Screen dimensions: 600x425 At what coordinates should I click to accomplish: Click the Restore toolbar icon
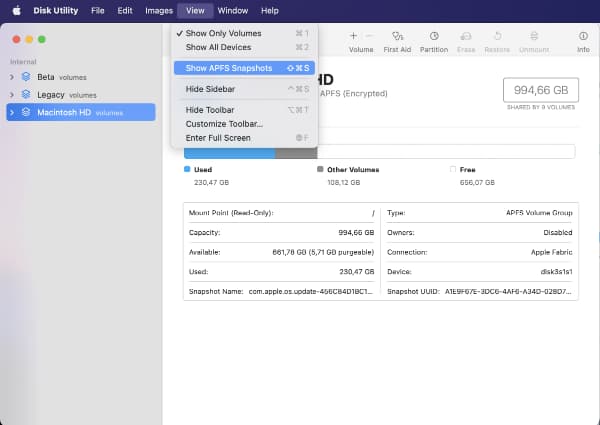pyautogui.click(x=497, y=36)
